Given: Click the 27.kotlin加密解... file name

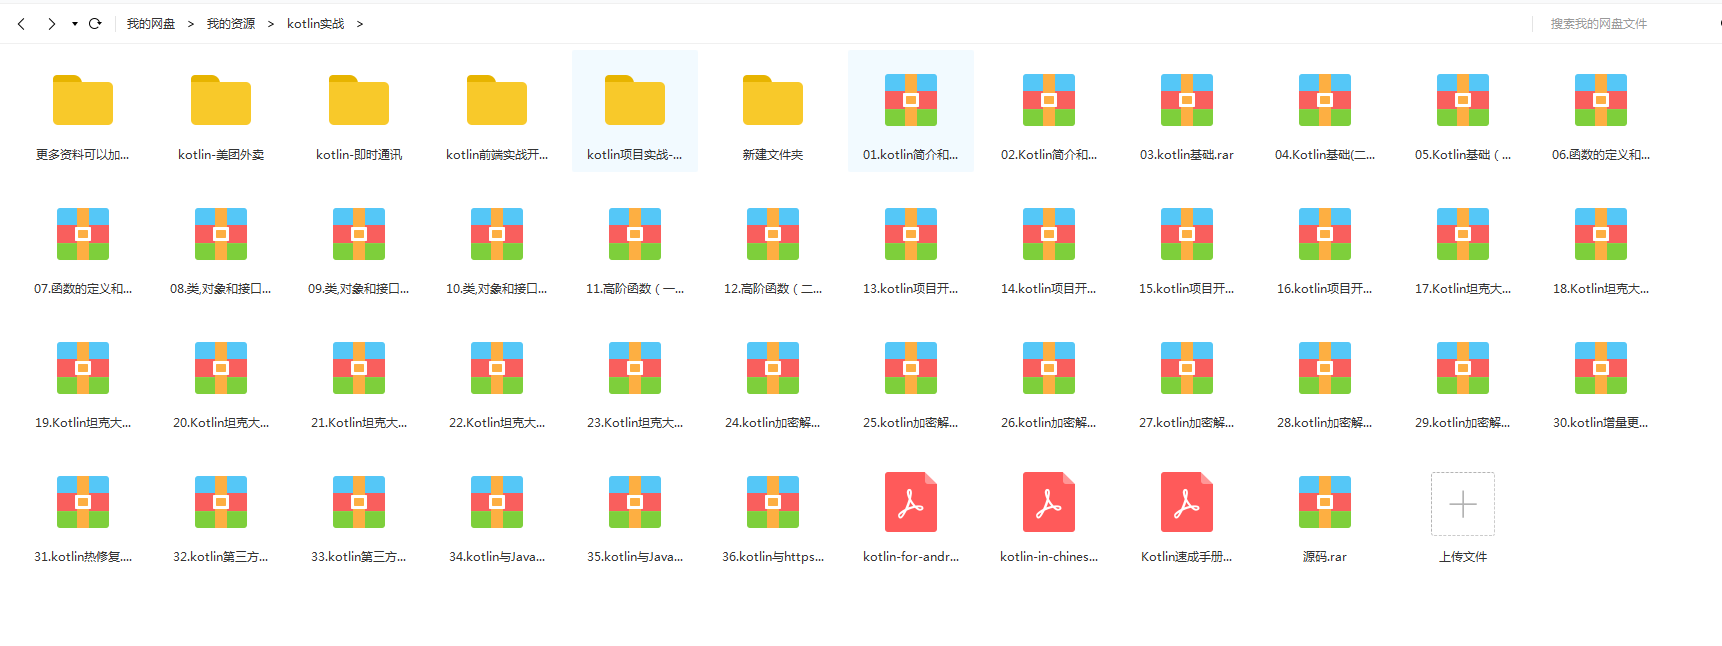Looking at the screenshot, I should point(1187,423).
